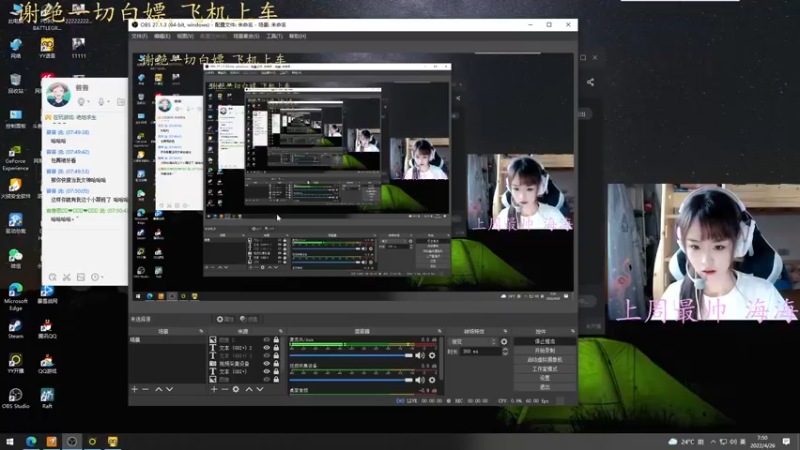Screen dimensions: 800x450
Task: Click the 工作室模式 studio mode button
Action: coord(545,369)
